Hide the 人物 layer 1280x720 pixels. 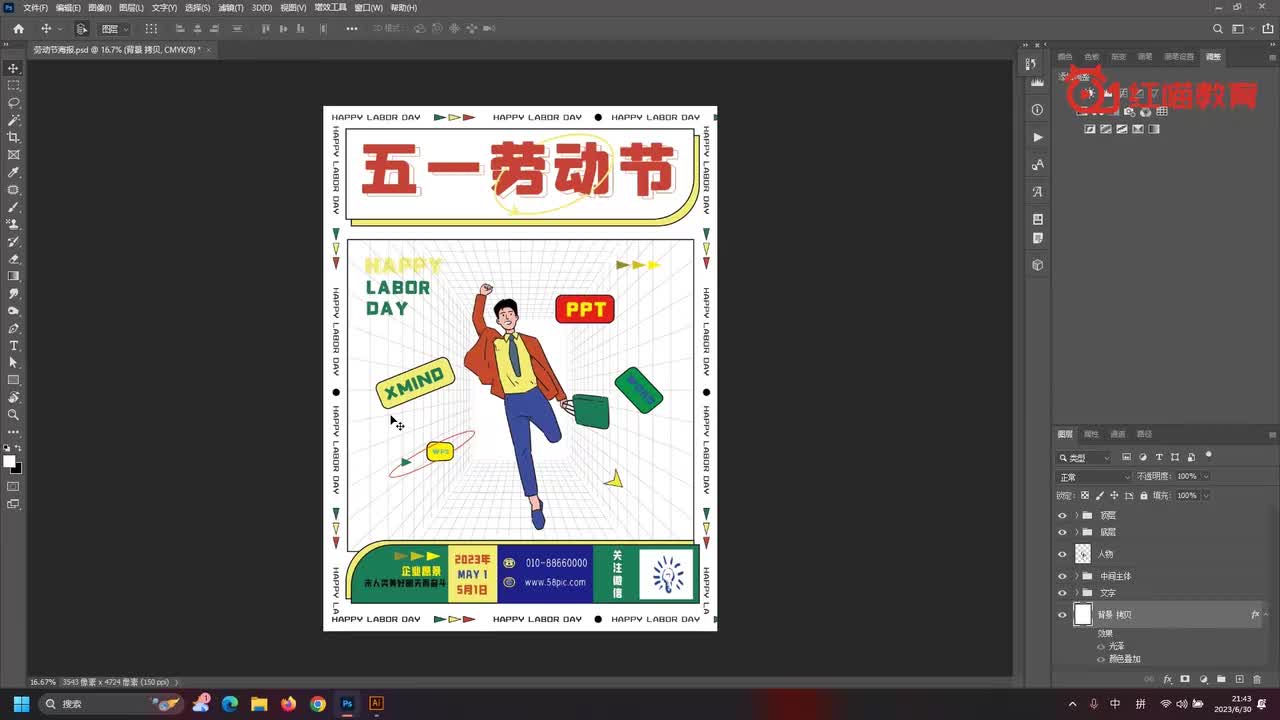click(1062, 554)
